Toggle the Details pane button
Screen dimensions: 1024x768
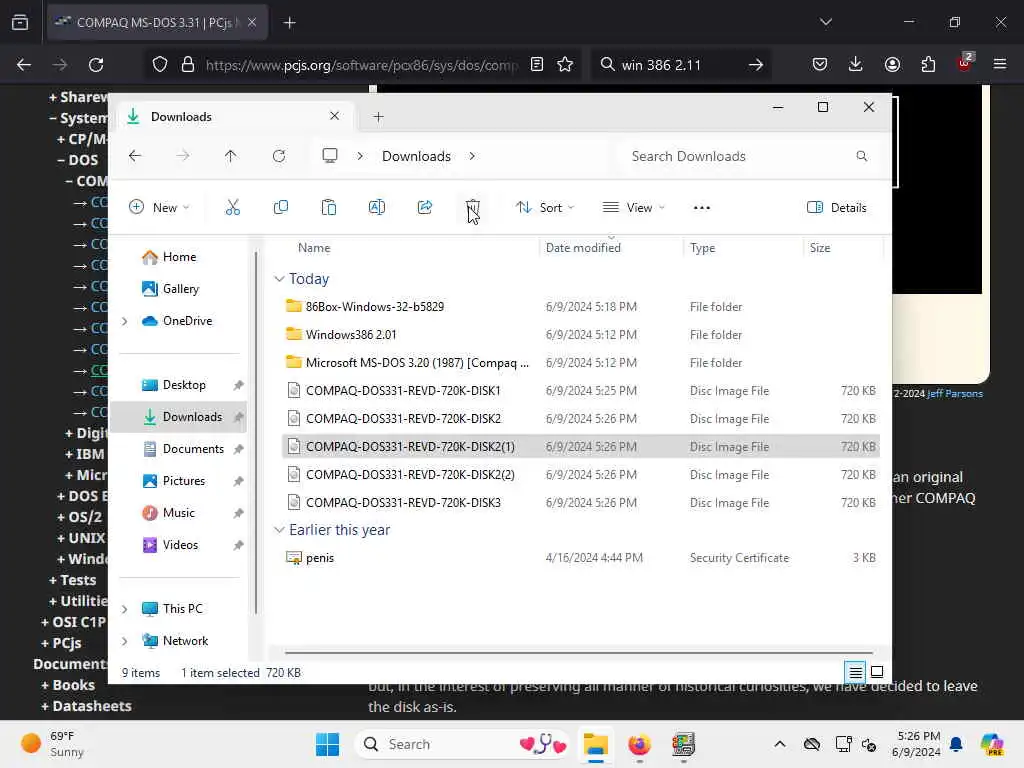[x=837, y=208]
